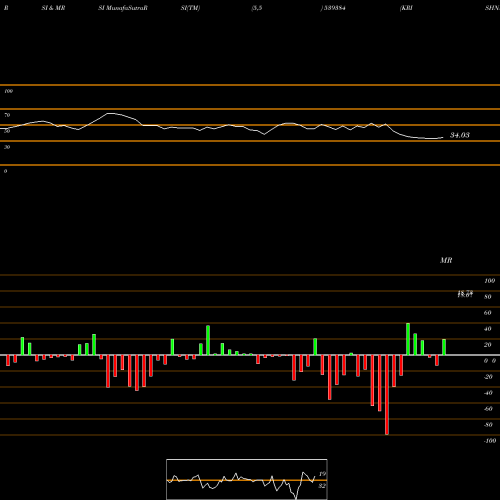Click the 'SI & MR' header text
Screen dimensions: 500x500
pyautogui.click(x=53, y=8)
